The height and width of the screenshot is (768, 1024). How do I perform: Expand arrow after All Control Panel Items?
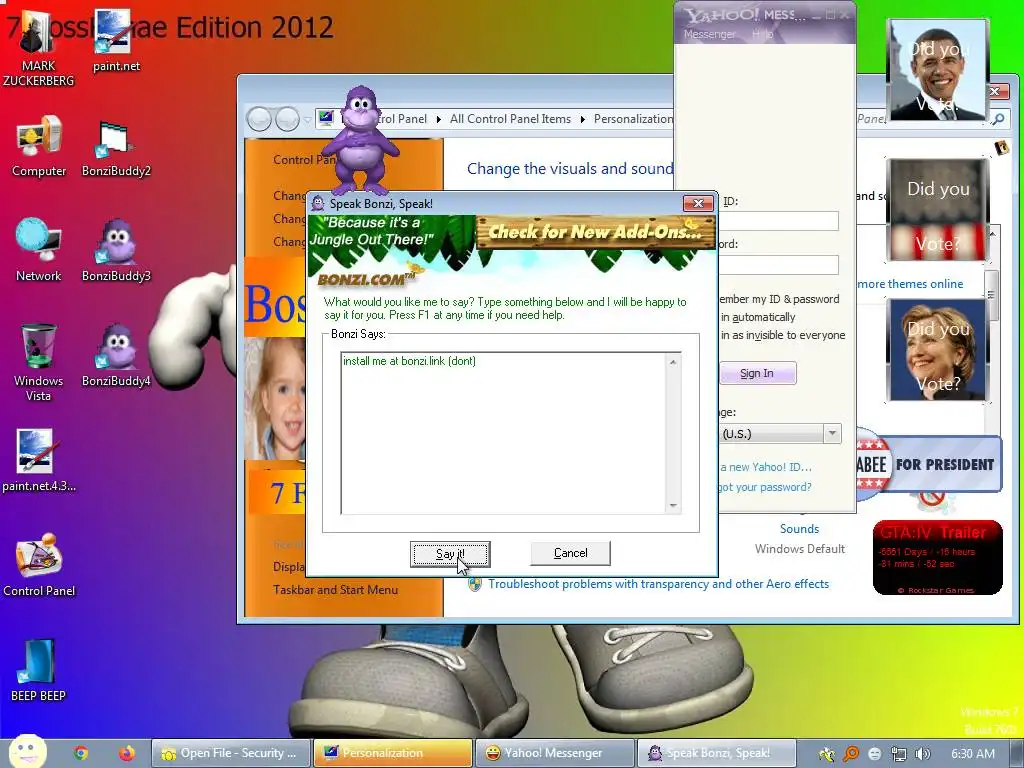point(583,119)
